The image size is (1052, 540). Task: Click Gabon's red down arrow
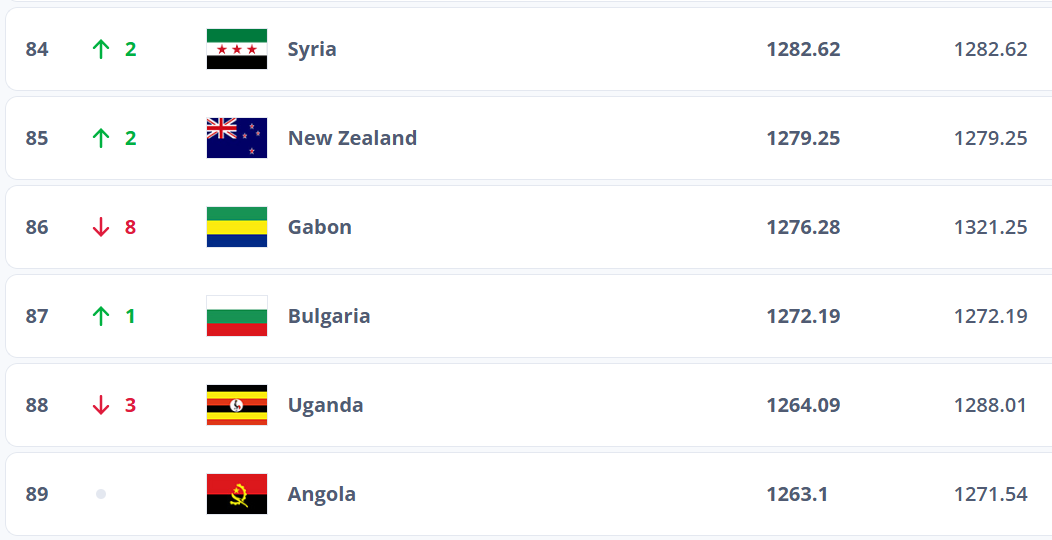(x=100, y=227)
